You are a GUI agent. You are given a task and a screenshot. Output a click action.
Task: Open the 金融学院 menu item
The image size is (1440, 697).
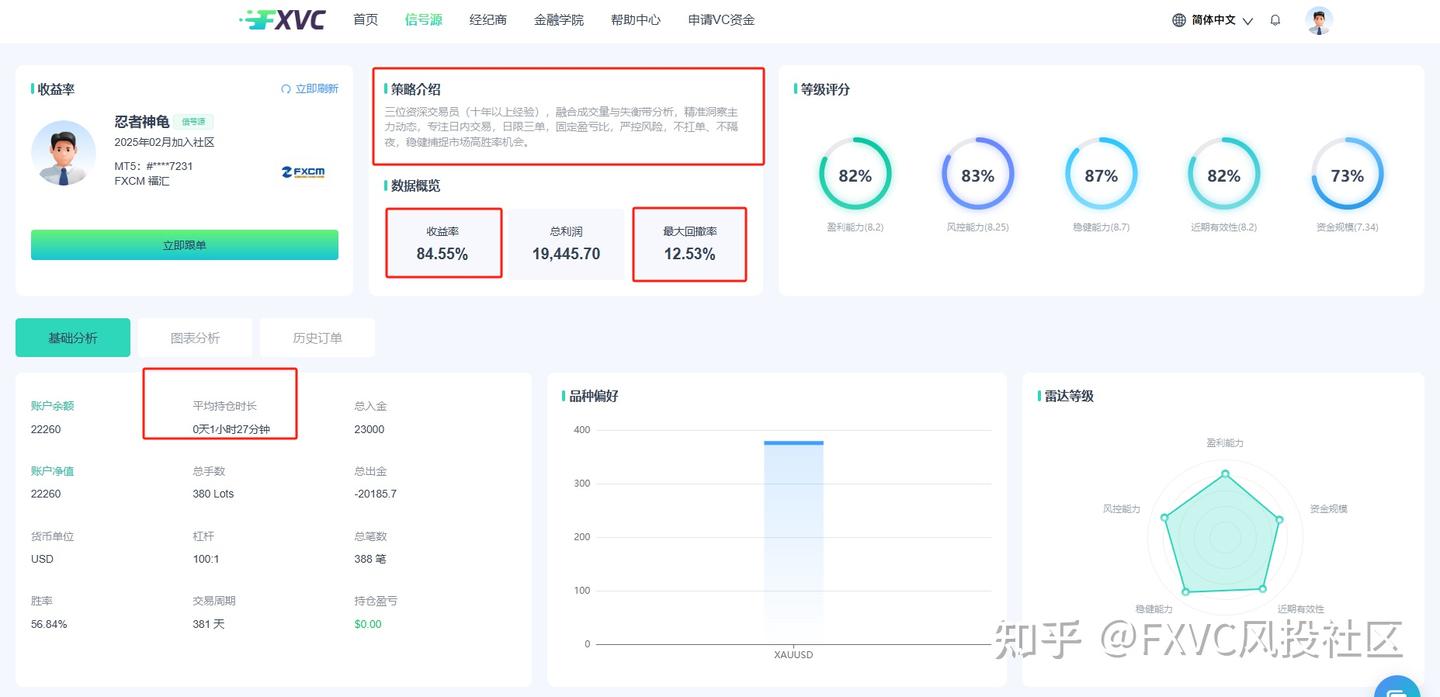[558, 19]
